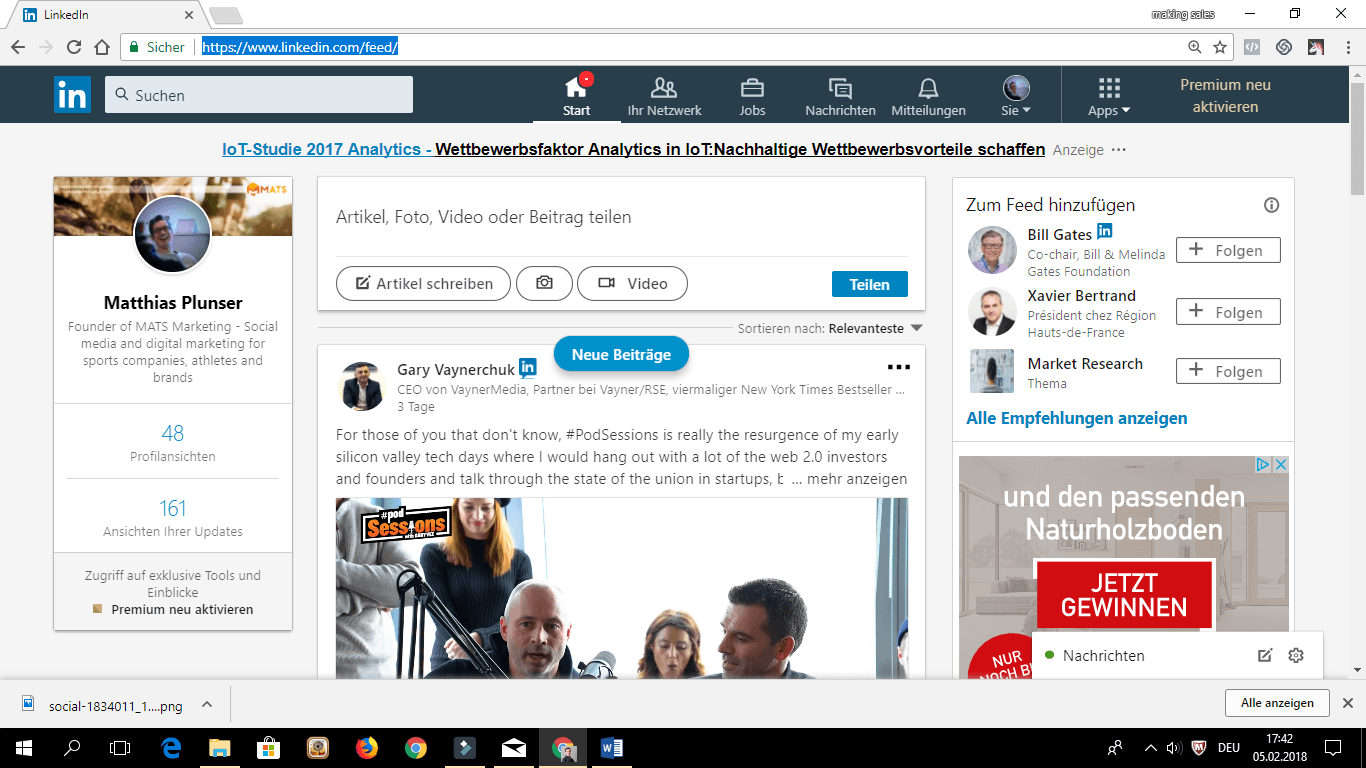Screen dimensions: 1366x768
Task: Click Premium neu aktivieren in header
Action: [x=1225, y=96]
